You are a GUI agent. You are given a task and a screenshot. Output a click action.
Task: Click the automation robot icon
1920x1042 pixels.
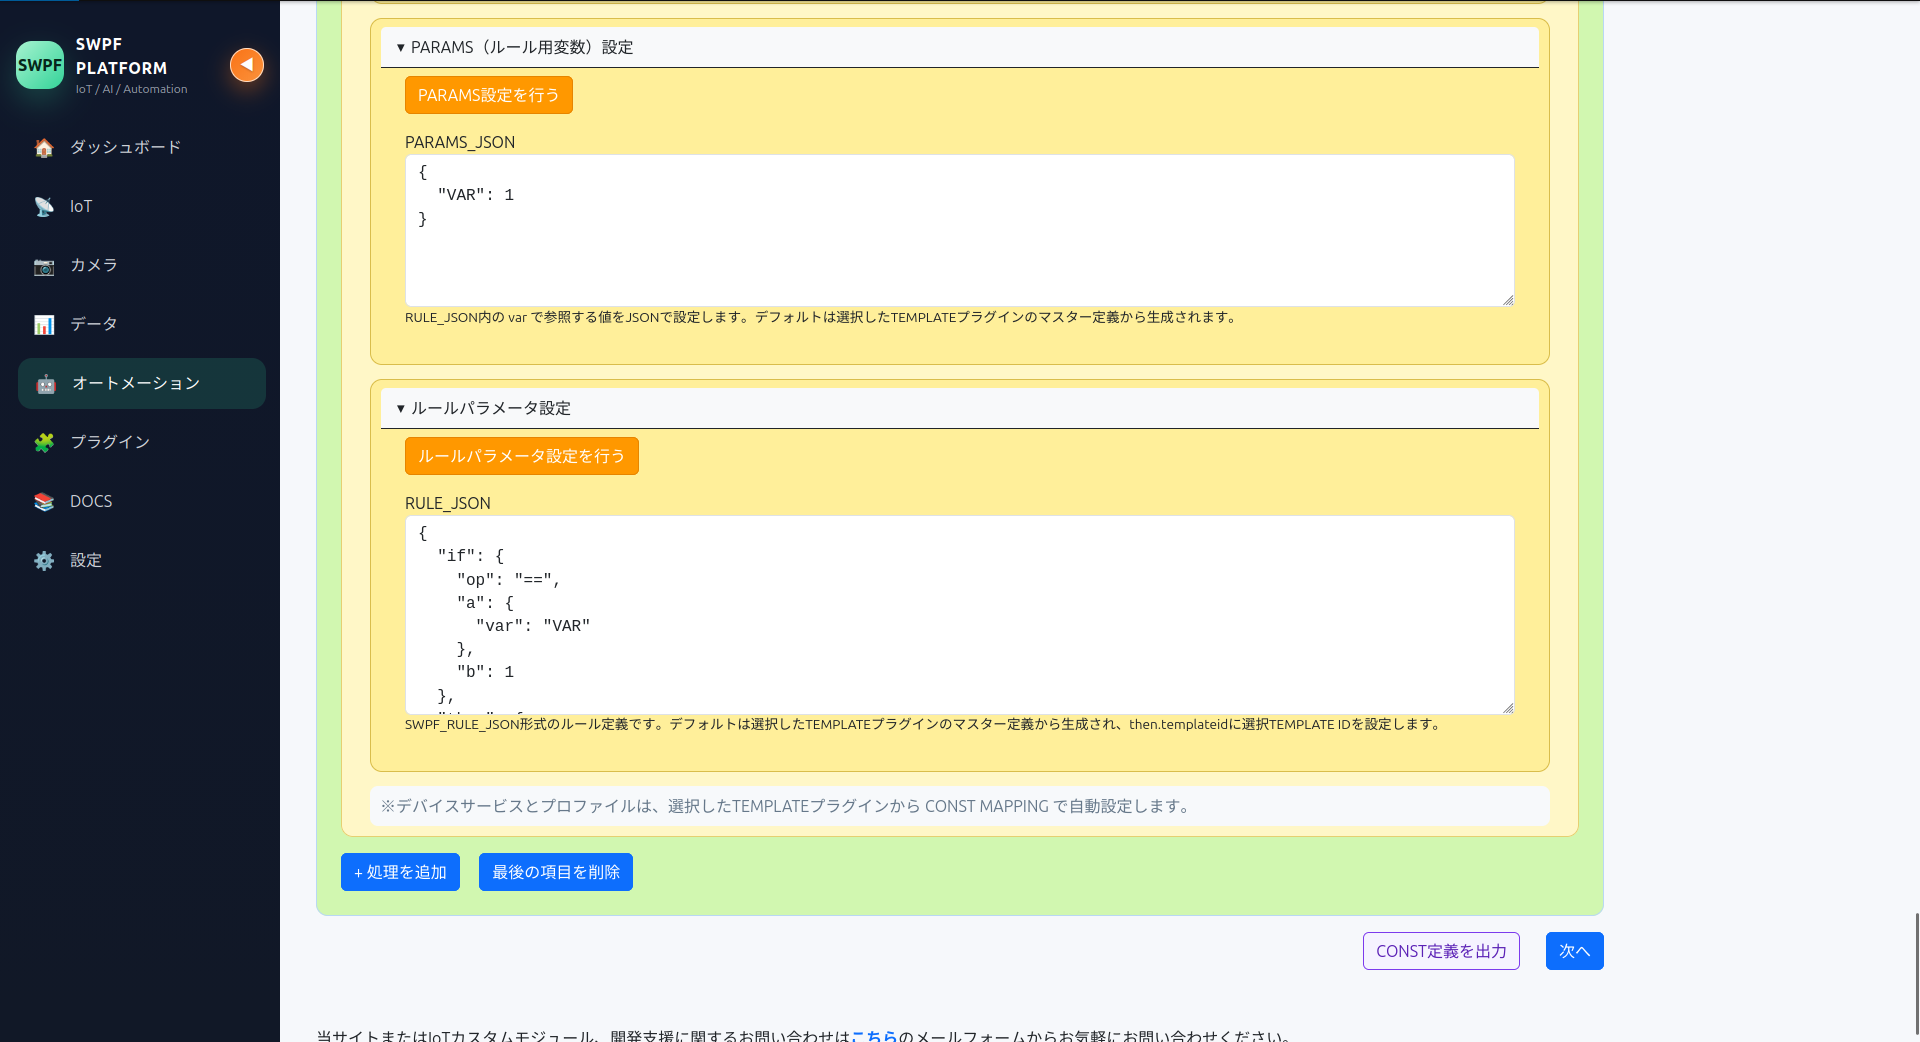point(46,383)
